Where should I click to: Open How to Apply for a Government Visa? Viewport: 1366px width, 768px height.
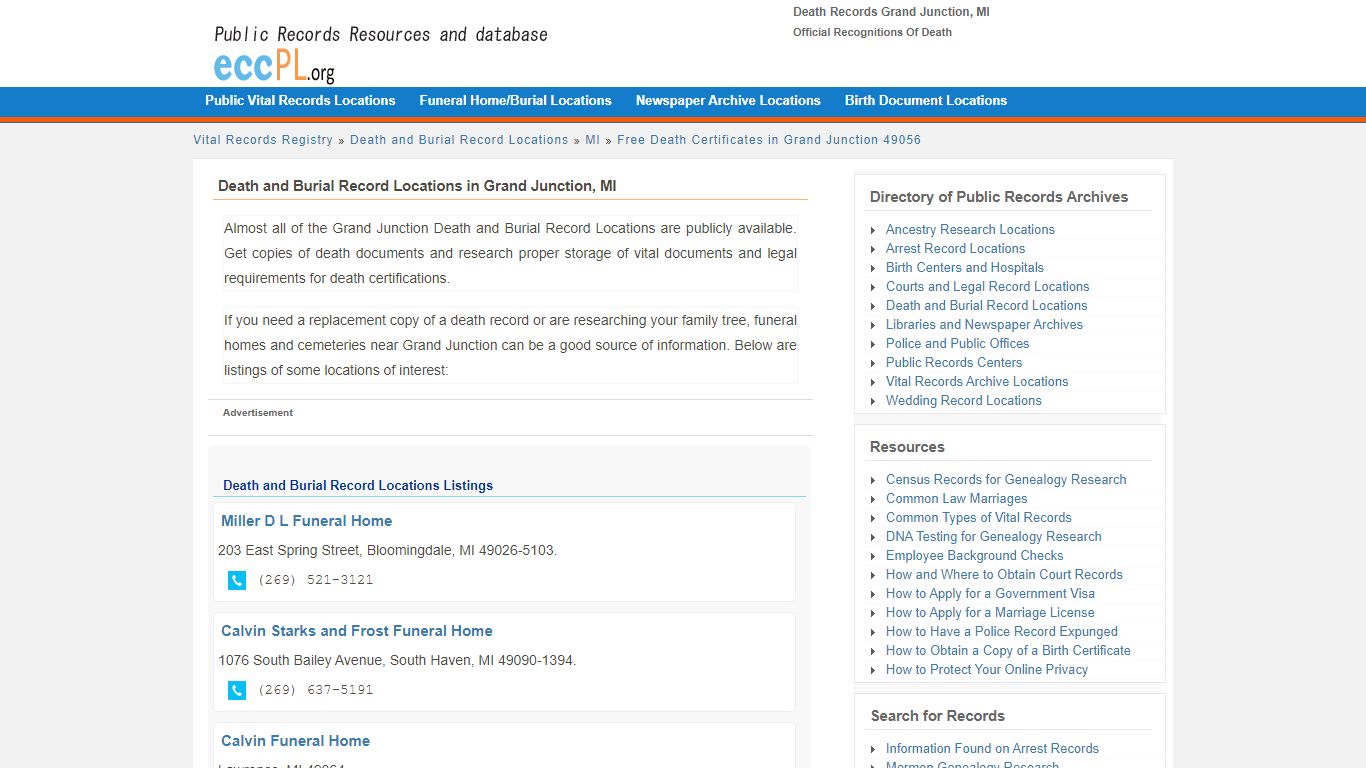990,593
